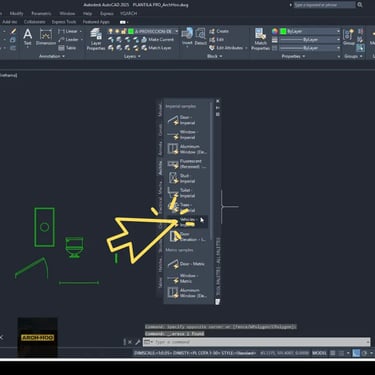Toggle the layer lock padlock icon
Image resolution: width=375 pixels, height=375 pixels.
(124, 31)
